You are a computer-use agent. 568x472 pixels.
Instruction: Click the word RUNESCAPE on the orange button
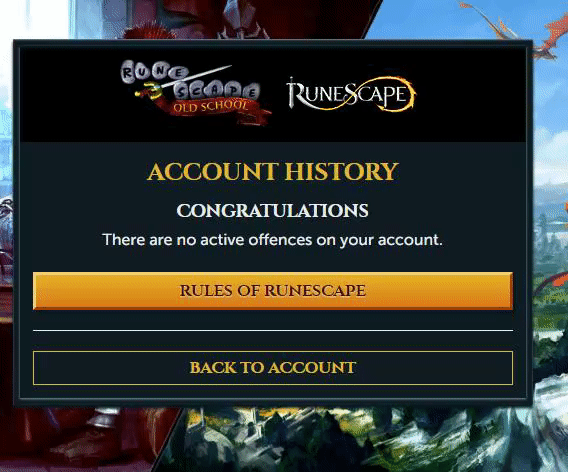click(315, 291)
